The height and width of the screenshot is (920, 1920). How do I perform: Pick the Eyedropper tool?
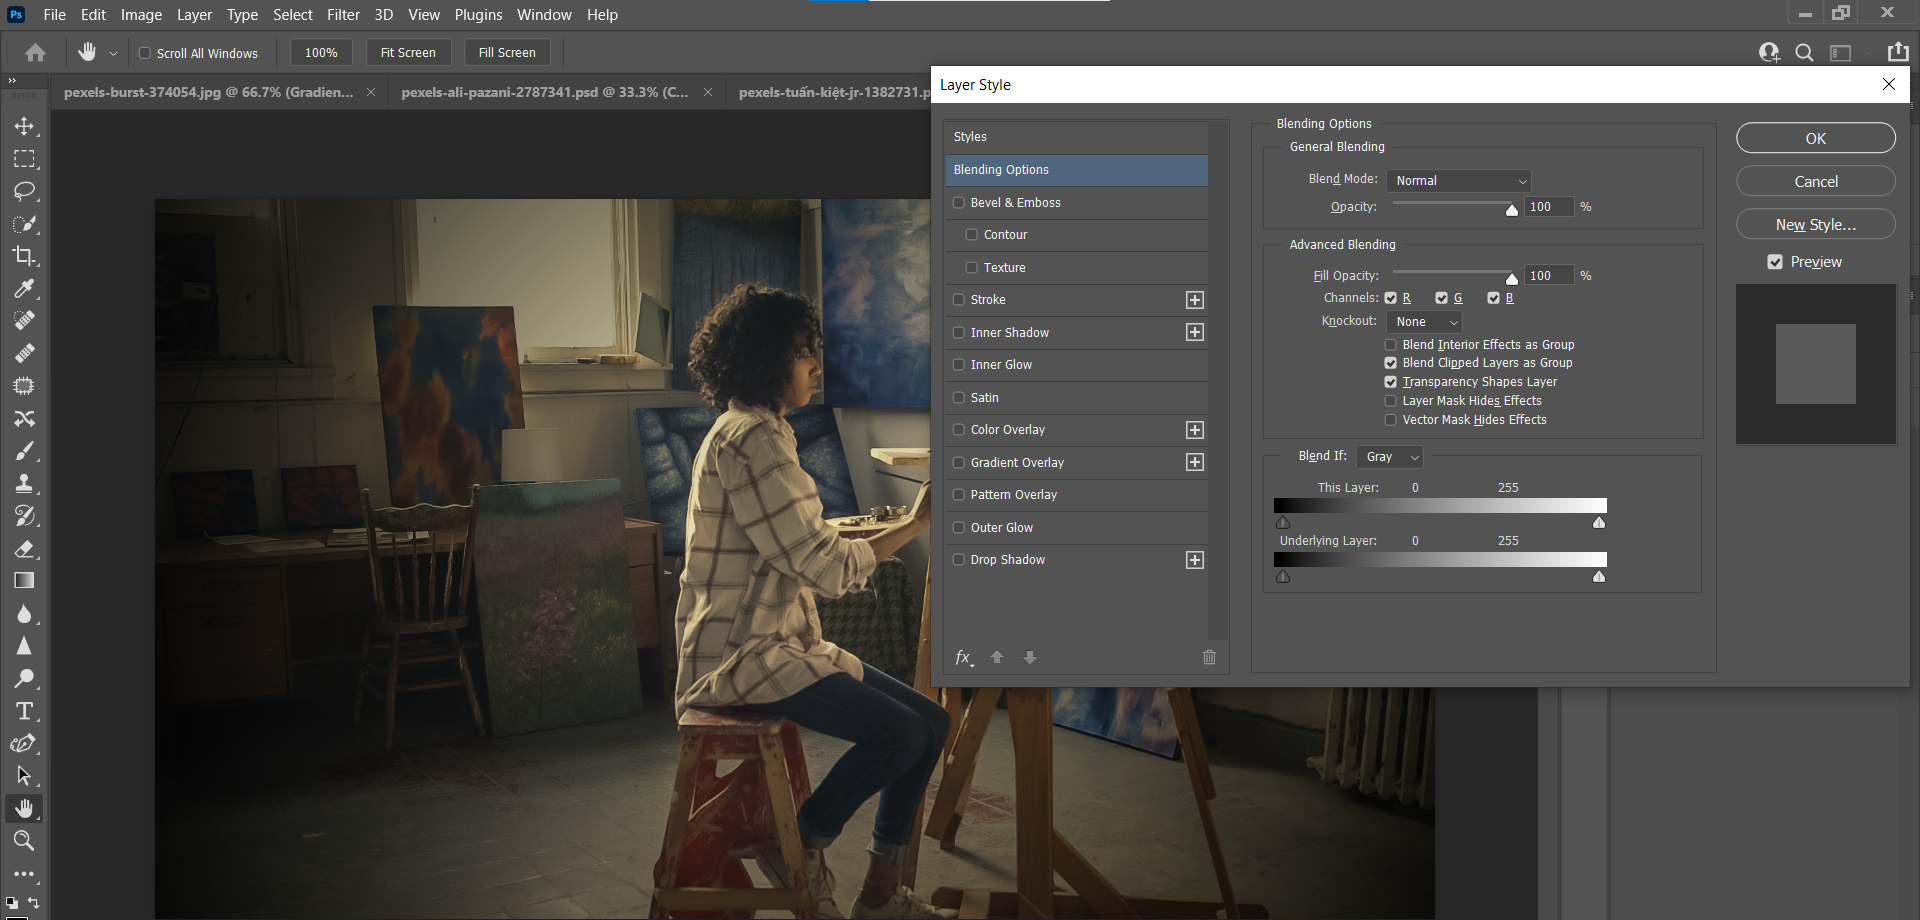[25, 288]
